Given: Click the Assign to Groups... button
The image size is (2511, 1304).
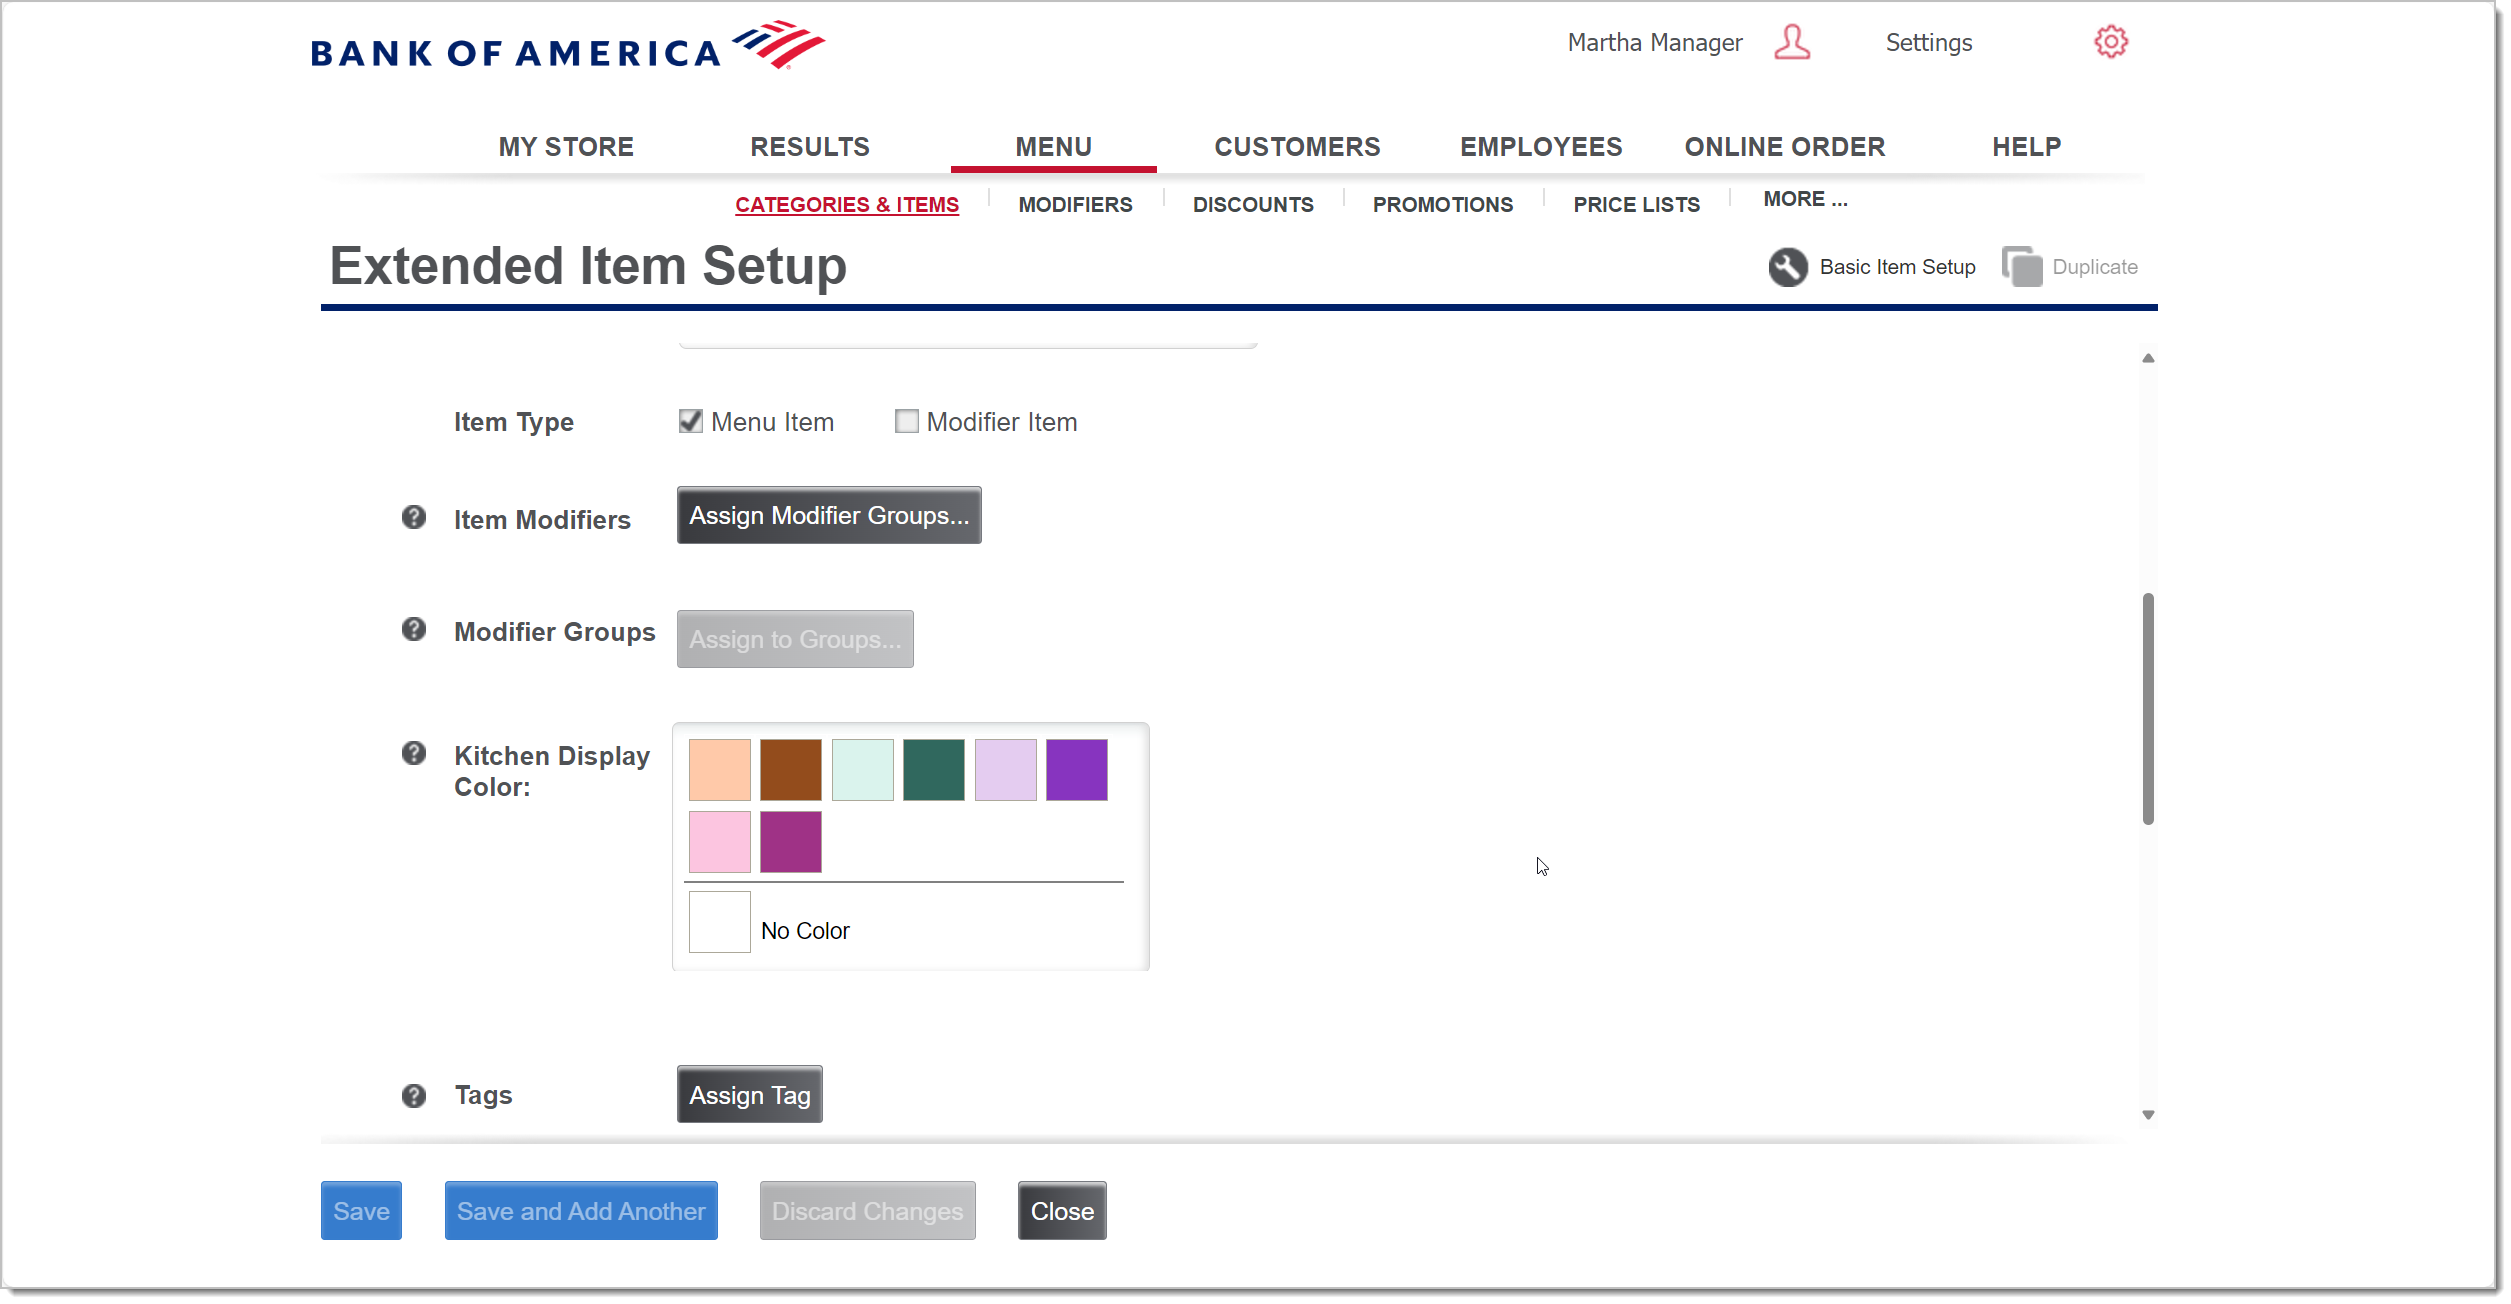Looking at the screenshot, I should point(795,639).
